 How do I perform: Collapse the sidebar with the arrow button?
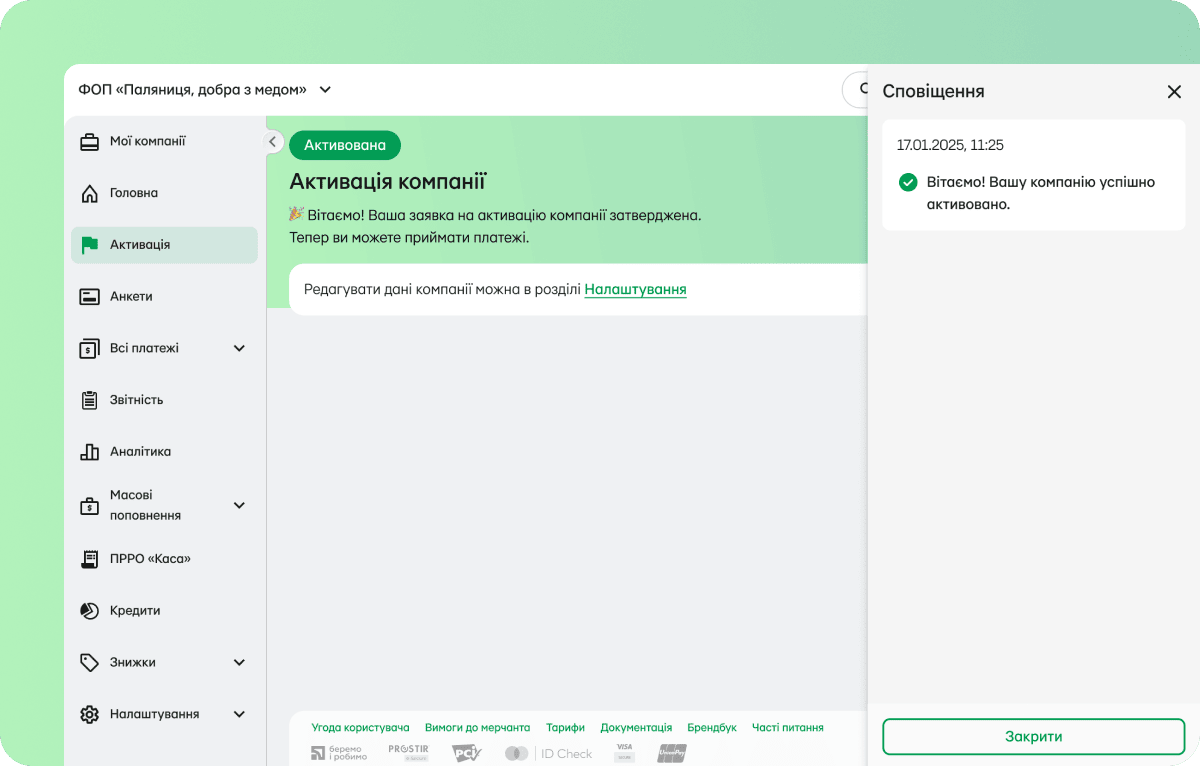pyautogui.click(x=273, y=142)
